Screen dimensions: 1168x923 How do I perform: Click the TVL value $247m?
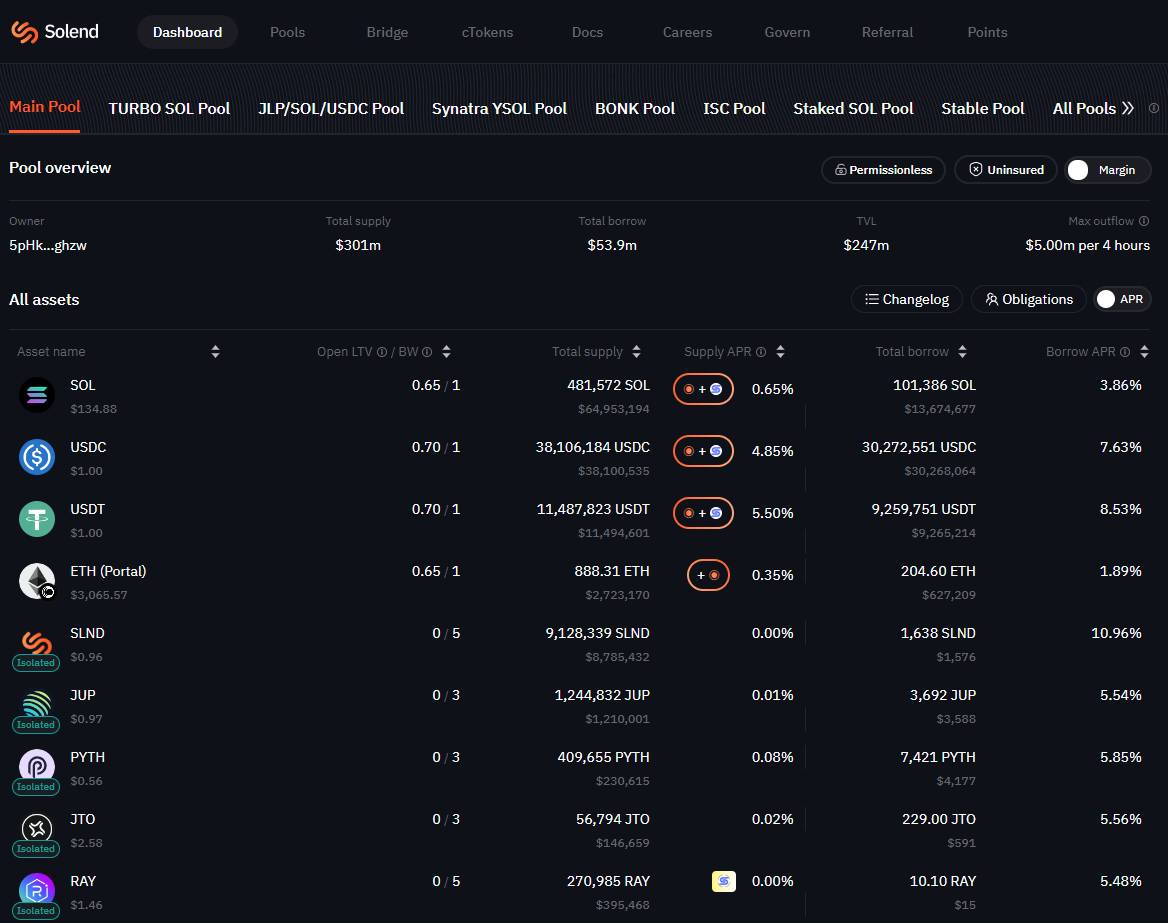pos(866,245)
